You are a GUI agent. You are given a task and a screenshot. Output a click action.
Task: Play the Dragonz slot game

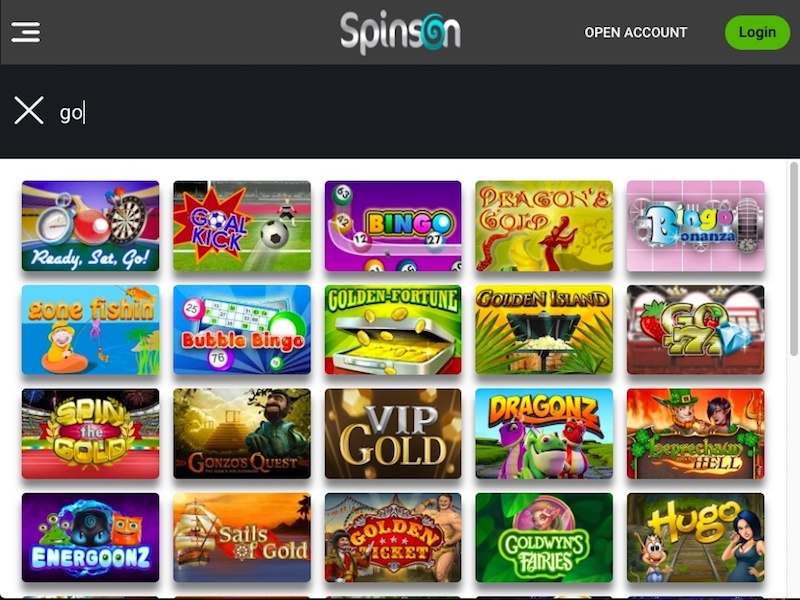point(544,434)
